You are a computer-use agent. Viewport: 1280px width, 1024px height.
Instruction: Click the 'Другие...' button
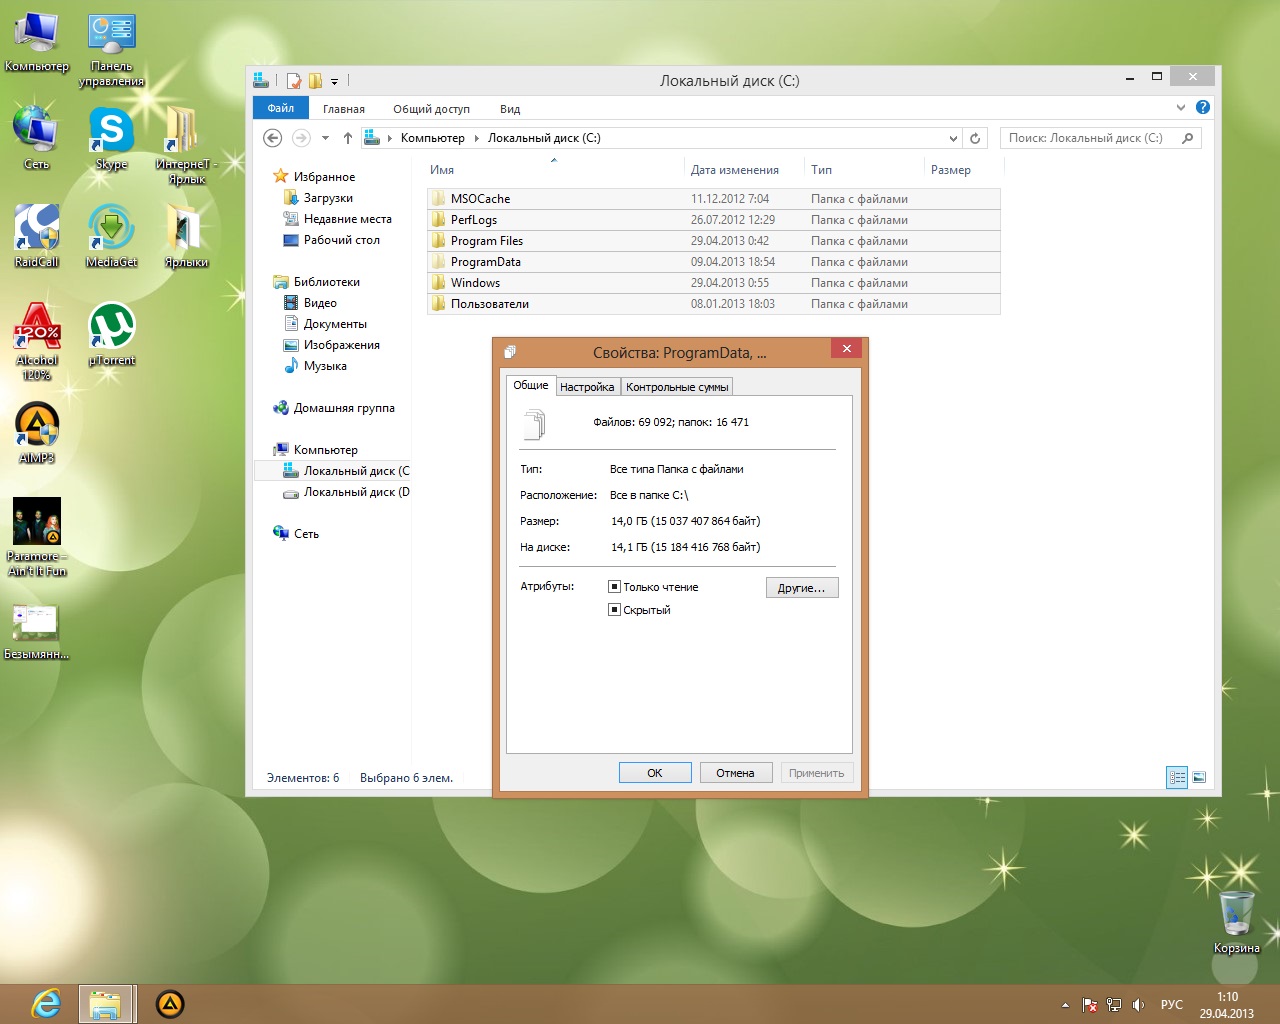pyautogui.click(x=801, y=588)
